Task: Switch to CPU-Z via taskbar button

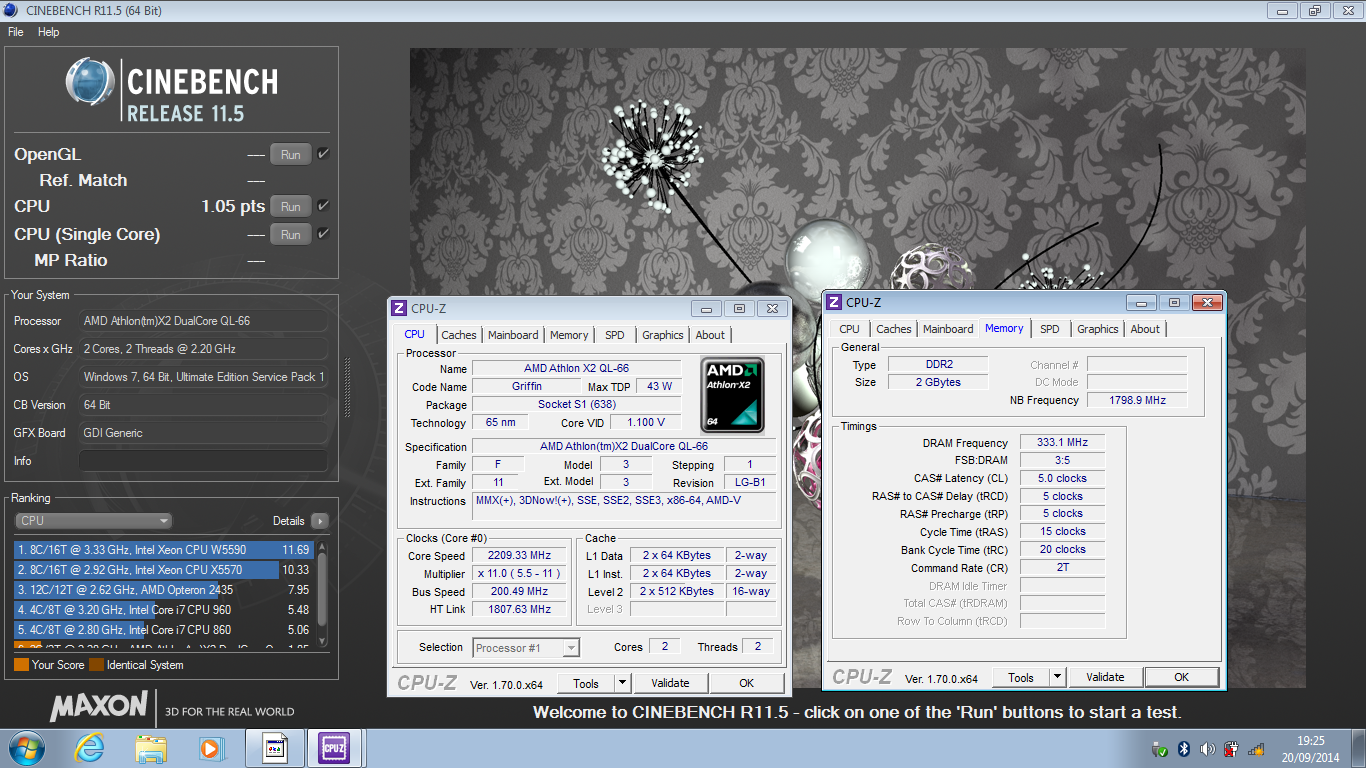Action: click(x=335, y=748)
